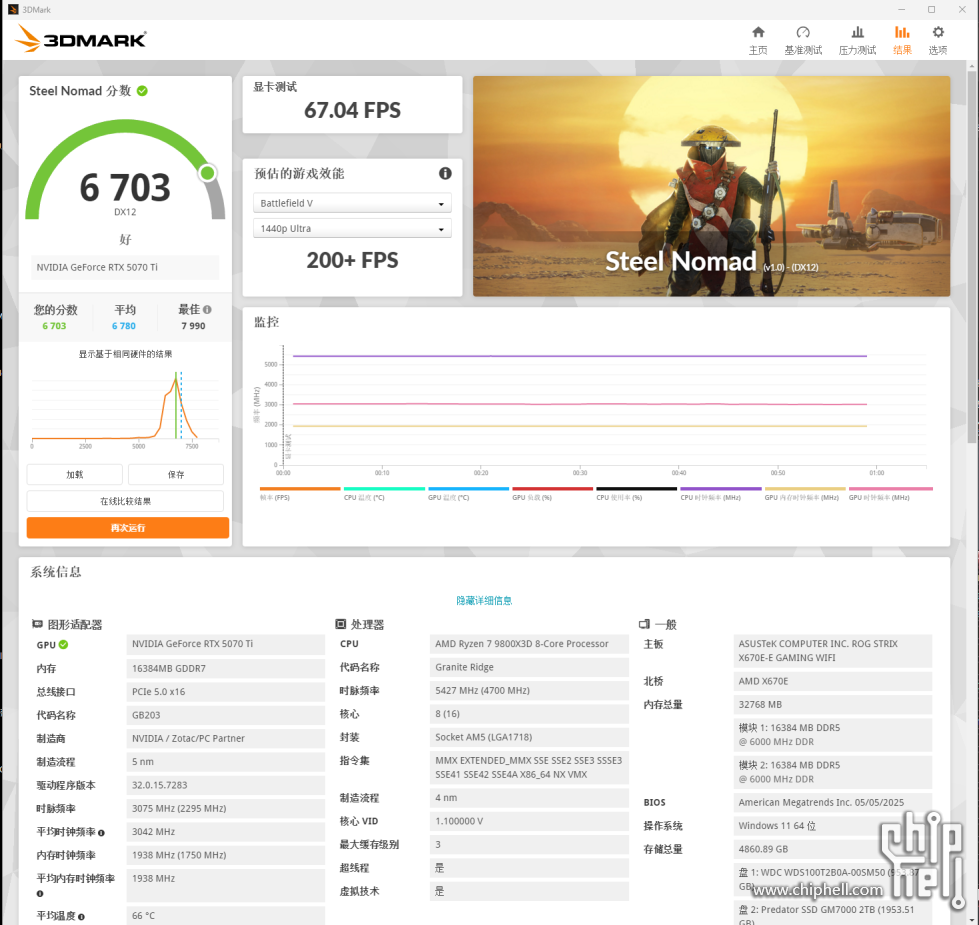The height and width of the screenshot is (925, 979).
Task: Click the Windows 11 64 位 value
Action: [832, 826]
